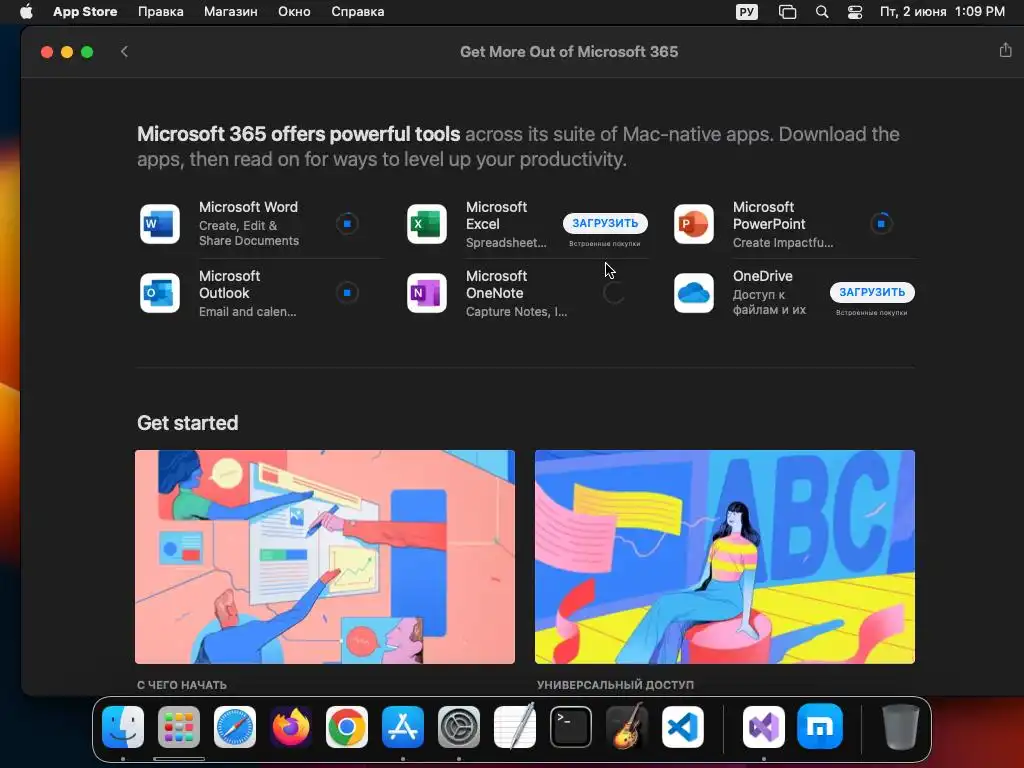This screenshot has width=1024, height=768.
Task: Open the Правка menu
Action: tap(161, 12)
